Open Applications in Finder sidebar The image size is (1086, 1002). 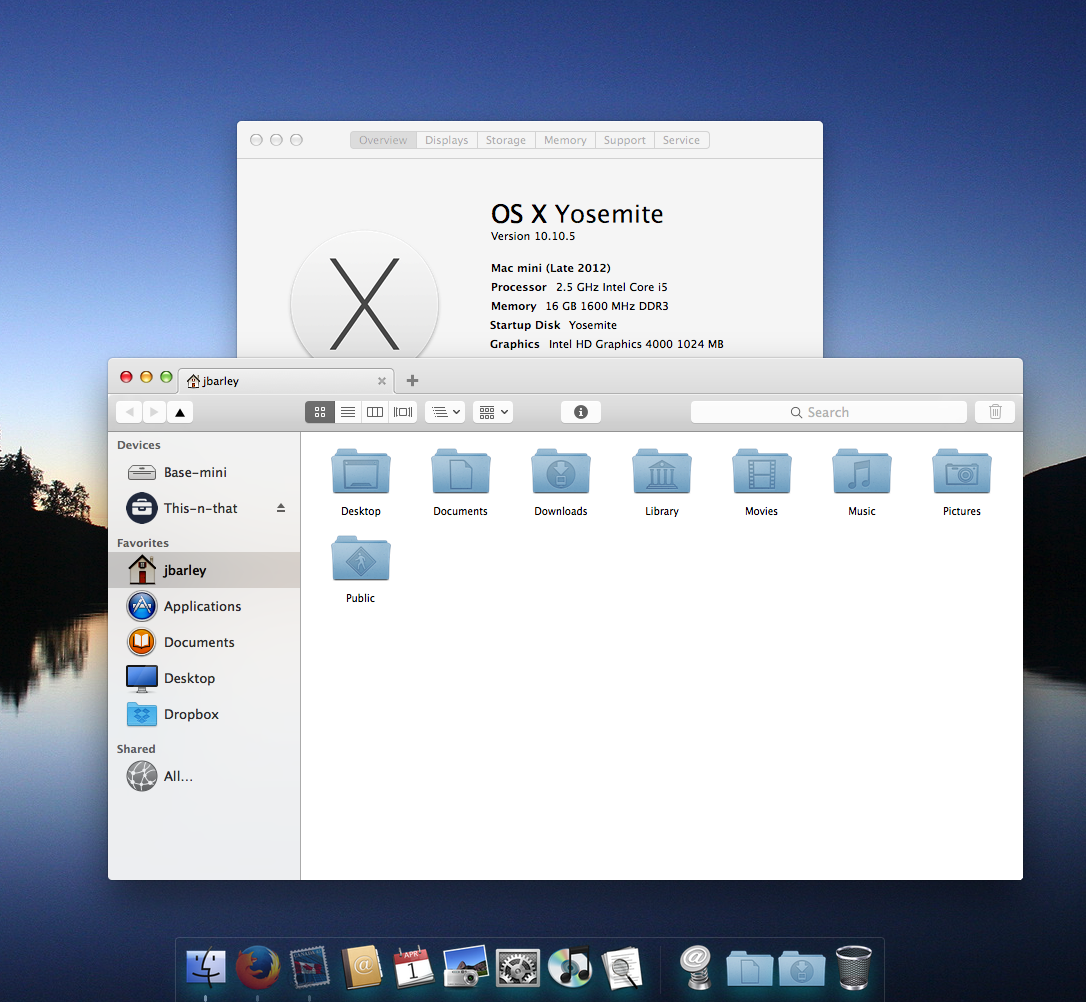204,606
